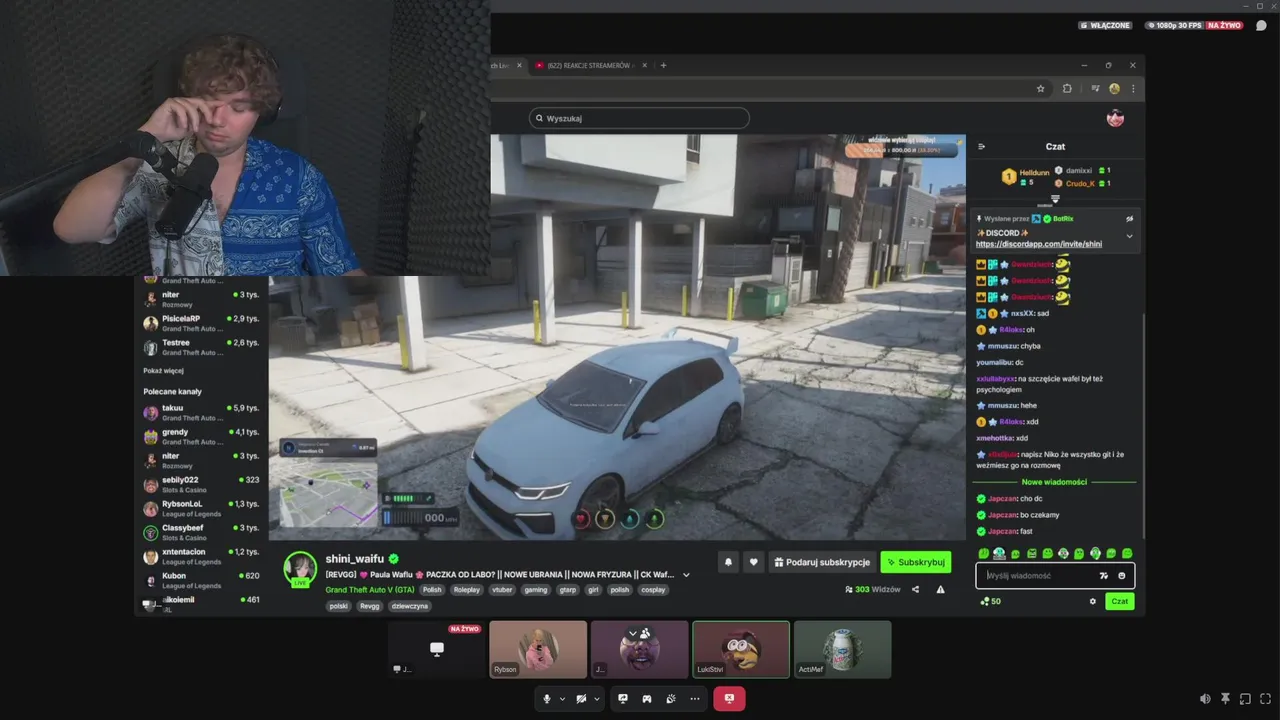The height and width of the screenshot is (720, 1280).
Task: Click the notification bell for shini_waifu
Action: pos(729,562)
